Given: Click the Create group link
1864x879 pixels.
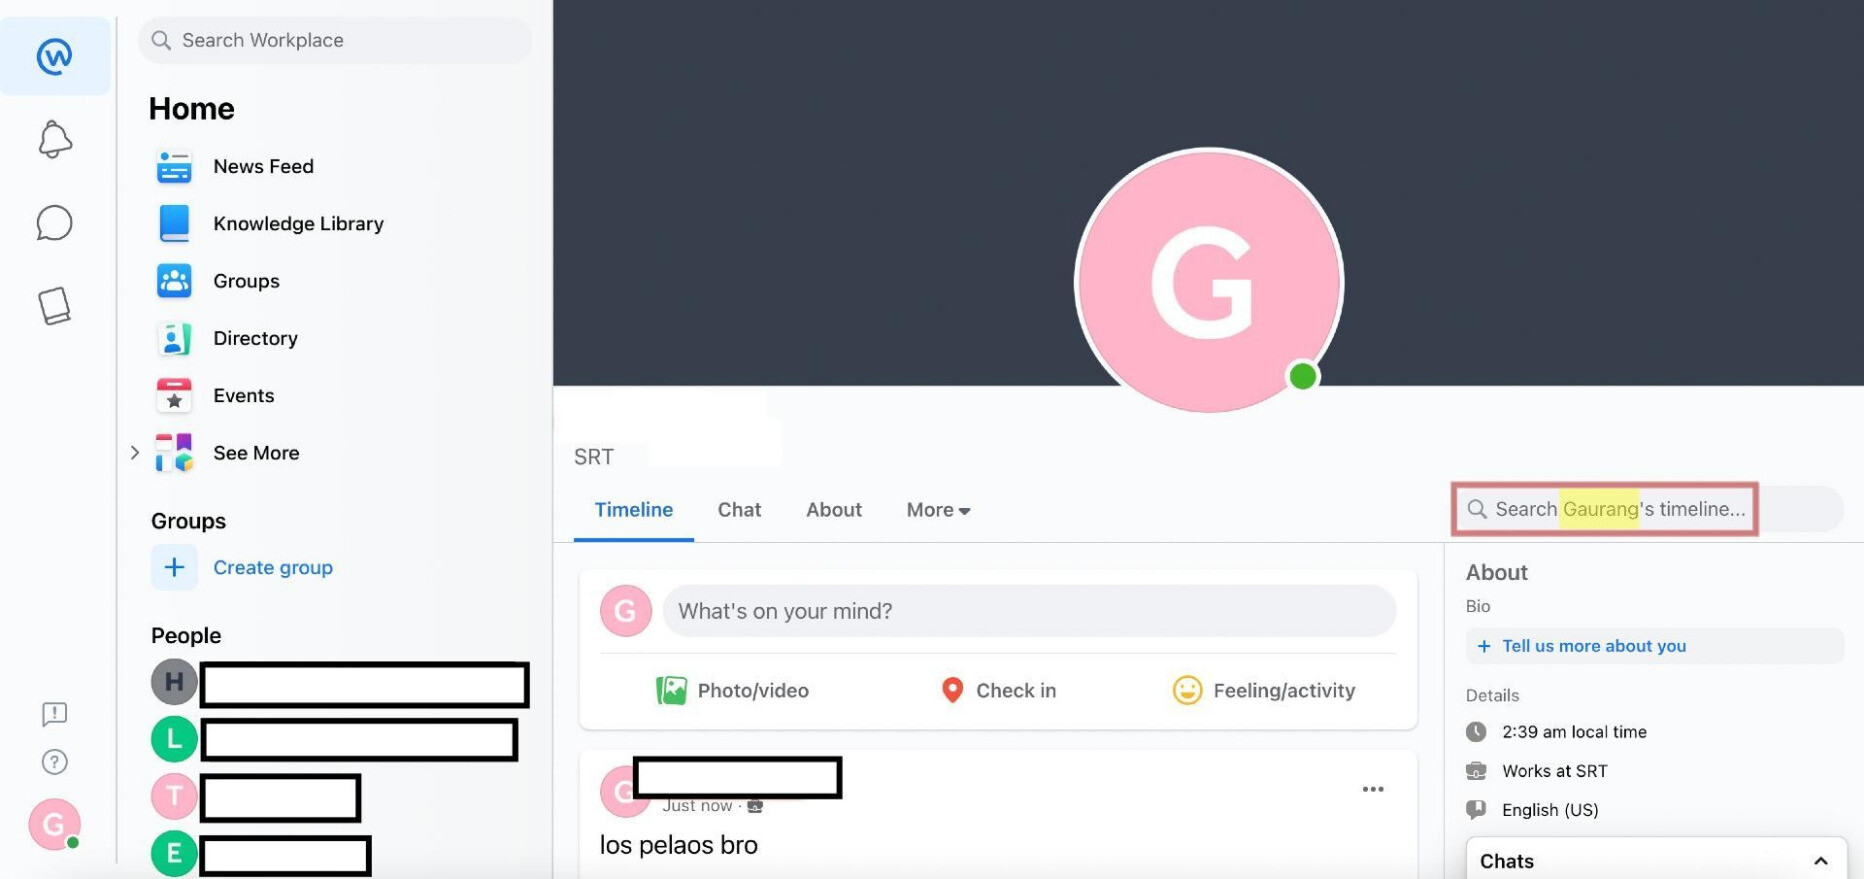Looking at the screenshot, I should pos(273,568).
